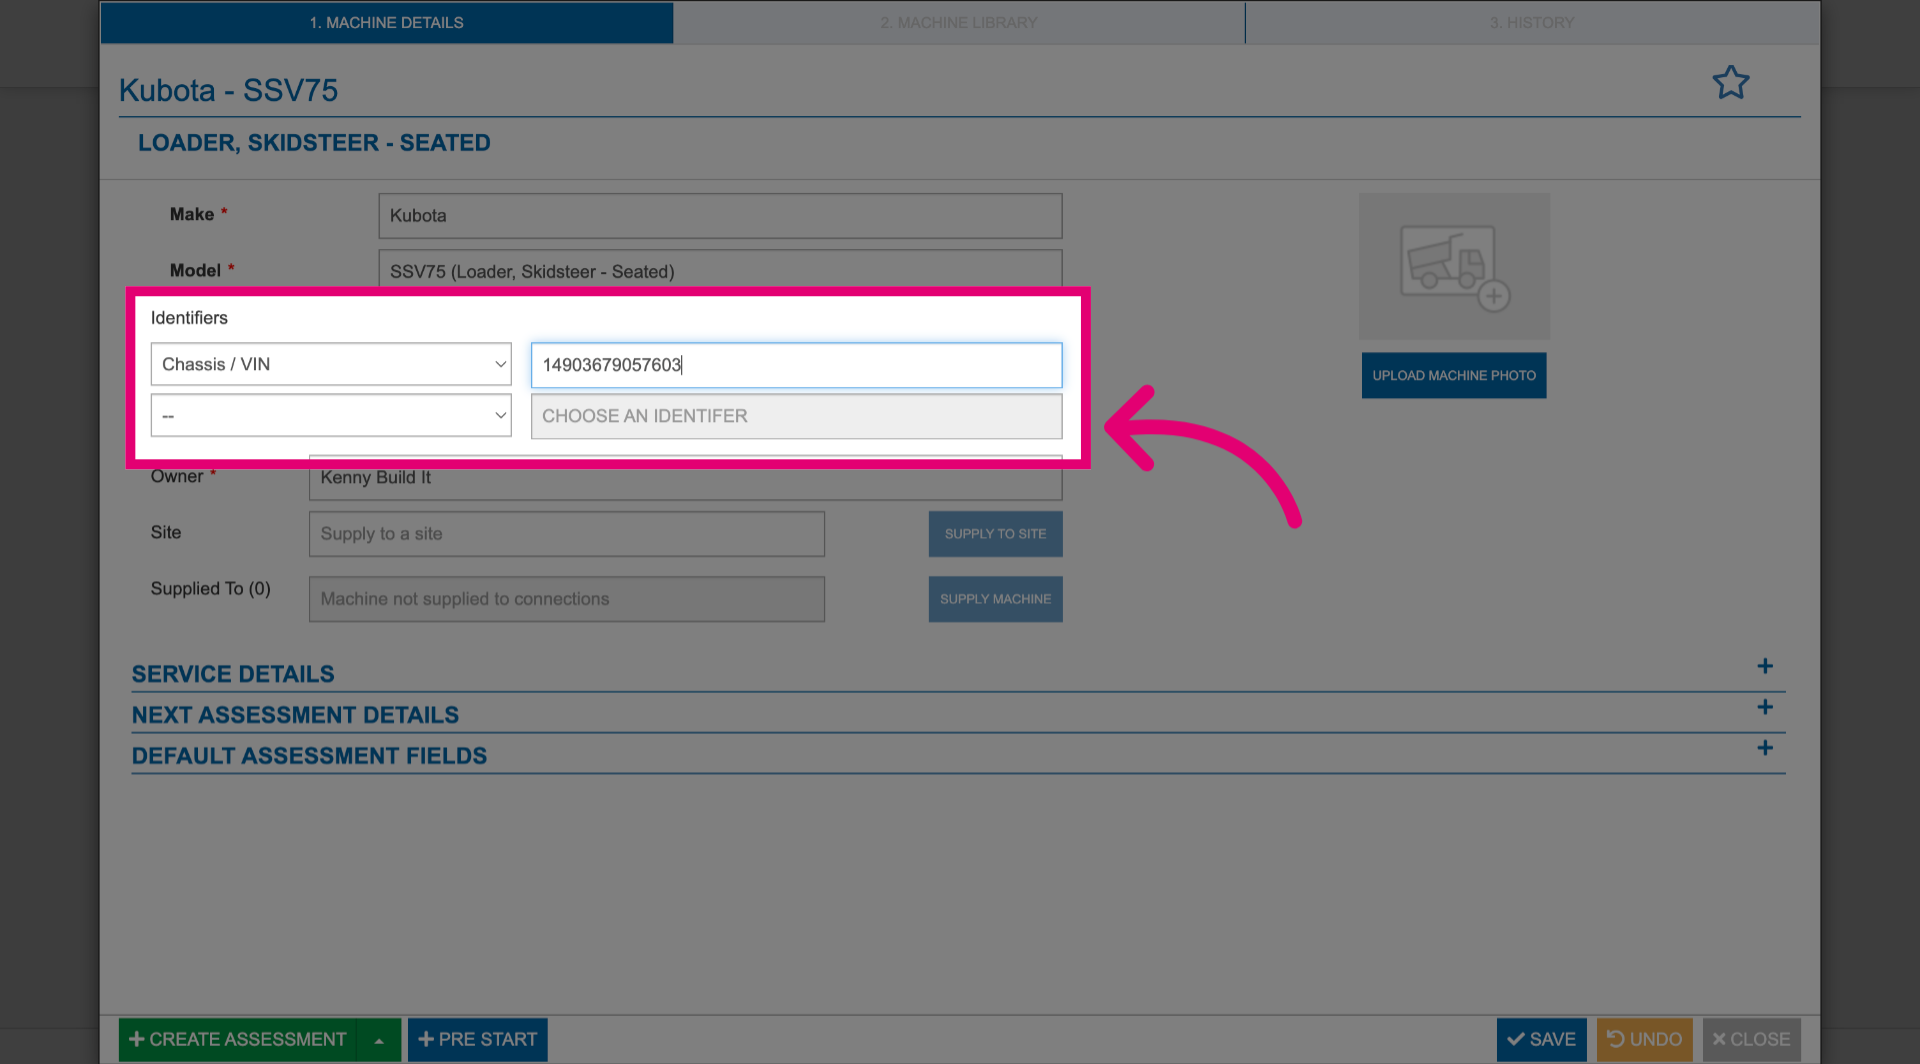
Task: Click the Pre Start button
Action: tap(478, 1040)
